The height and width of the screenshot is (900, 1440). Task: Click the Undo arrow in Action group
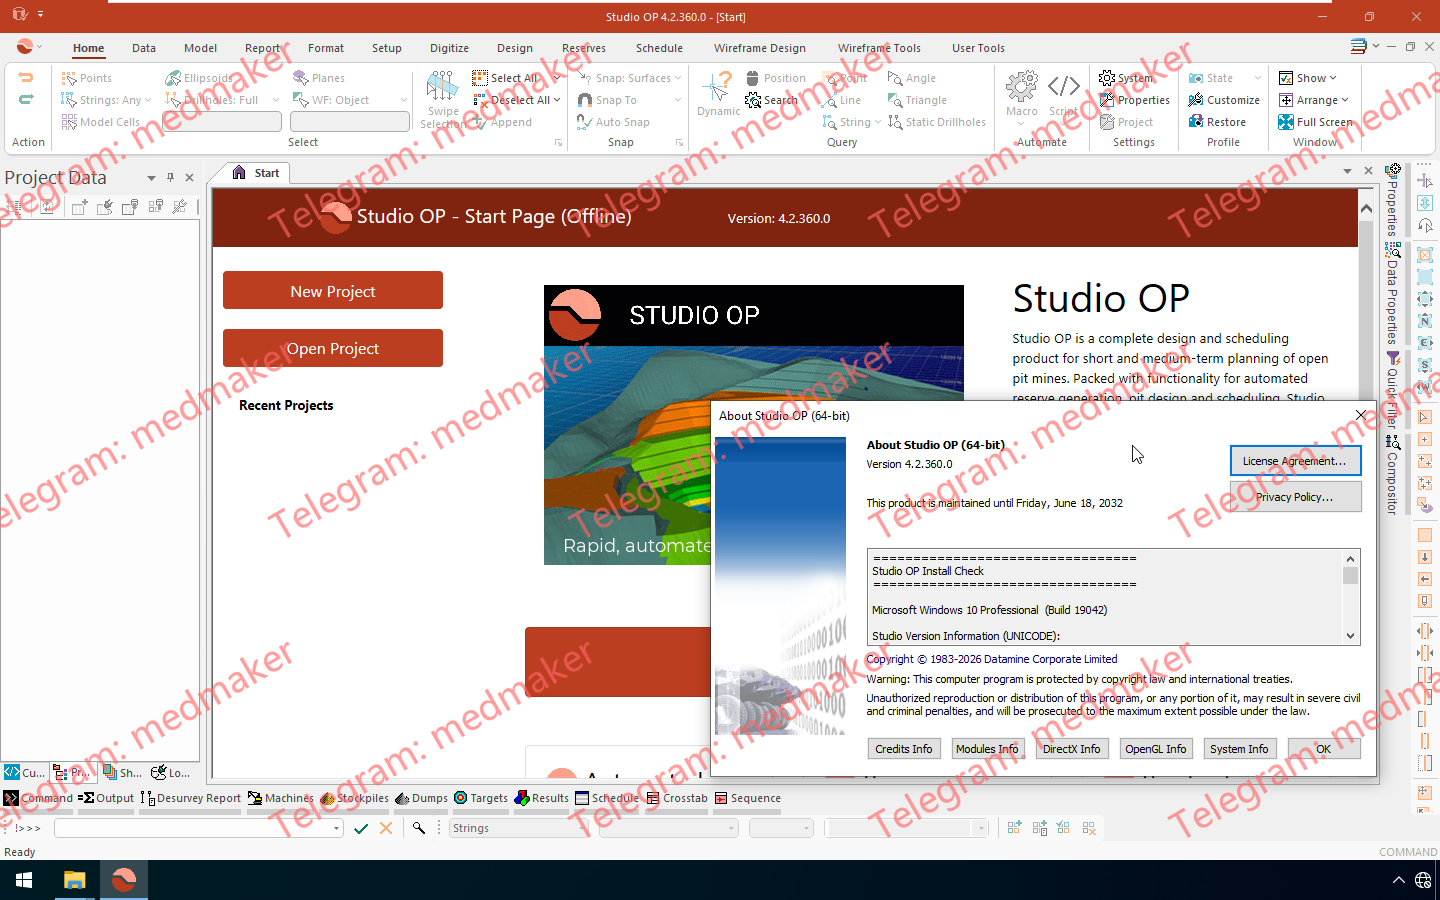click(x=26, y=78)
